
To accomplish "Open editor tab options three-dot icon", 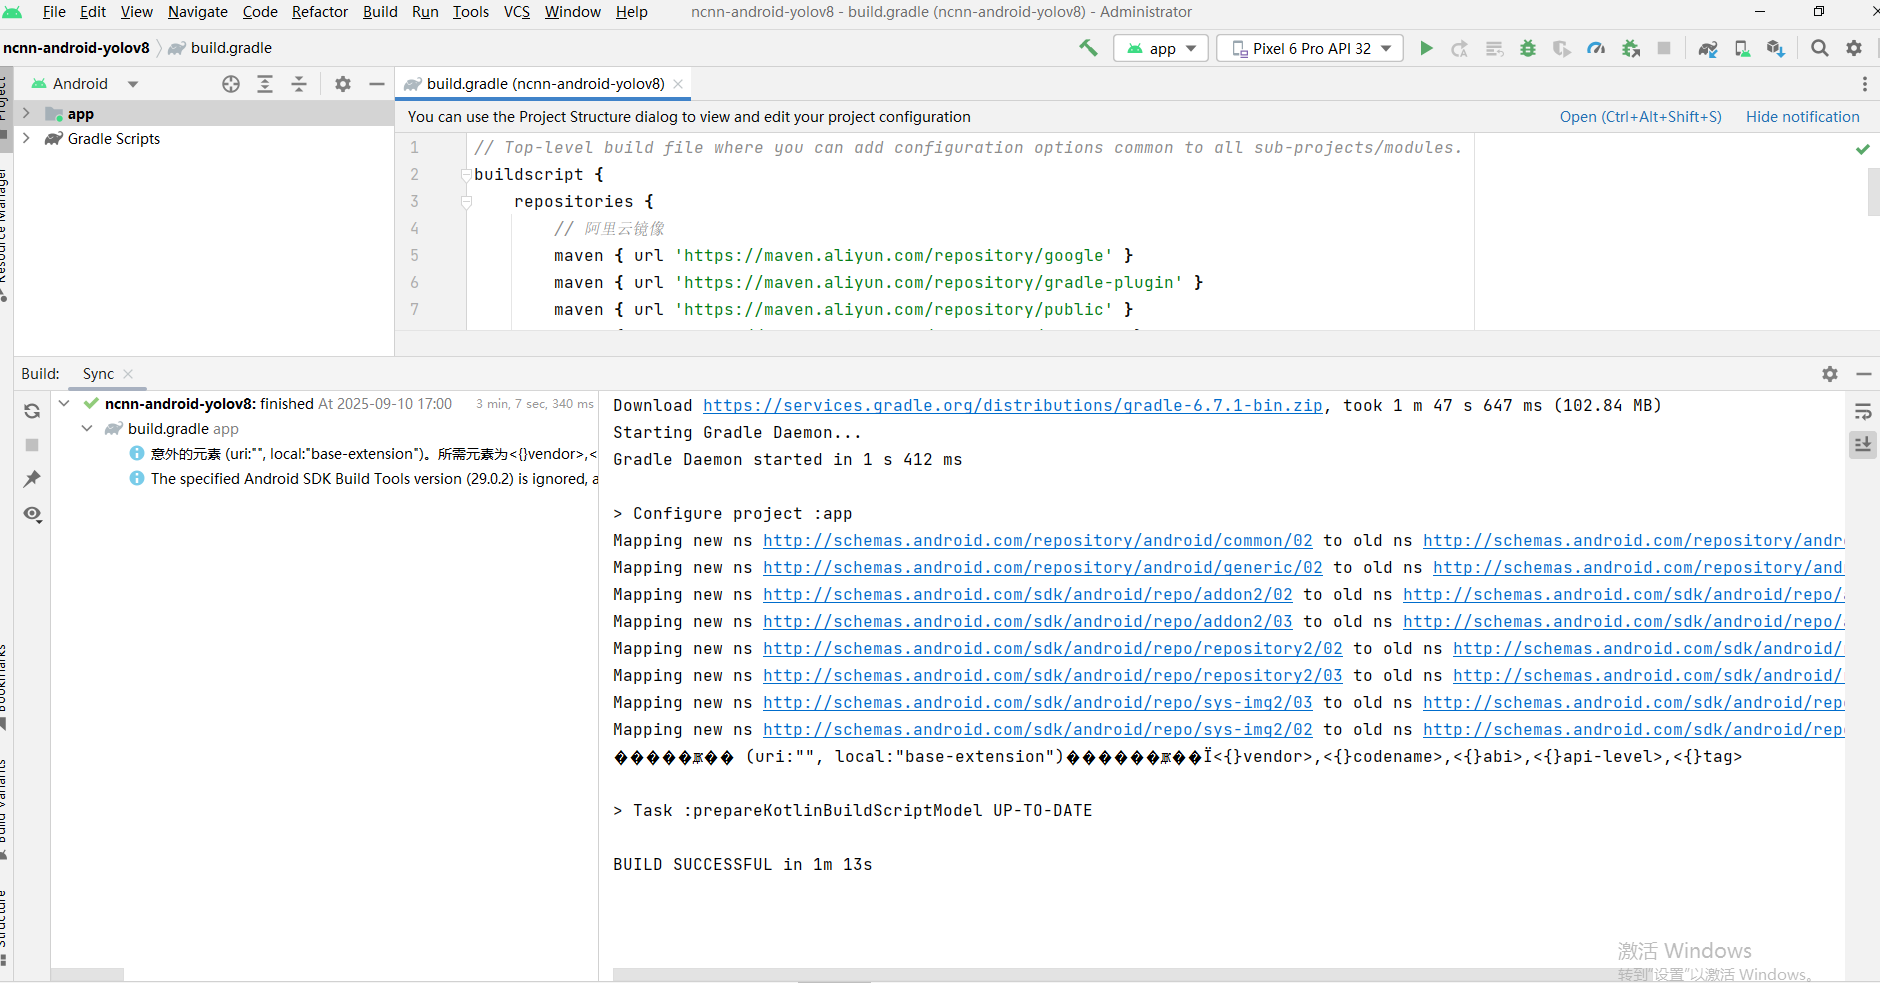I will coord(1865,84).
